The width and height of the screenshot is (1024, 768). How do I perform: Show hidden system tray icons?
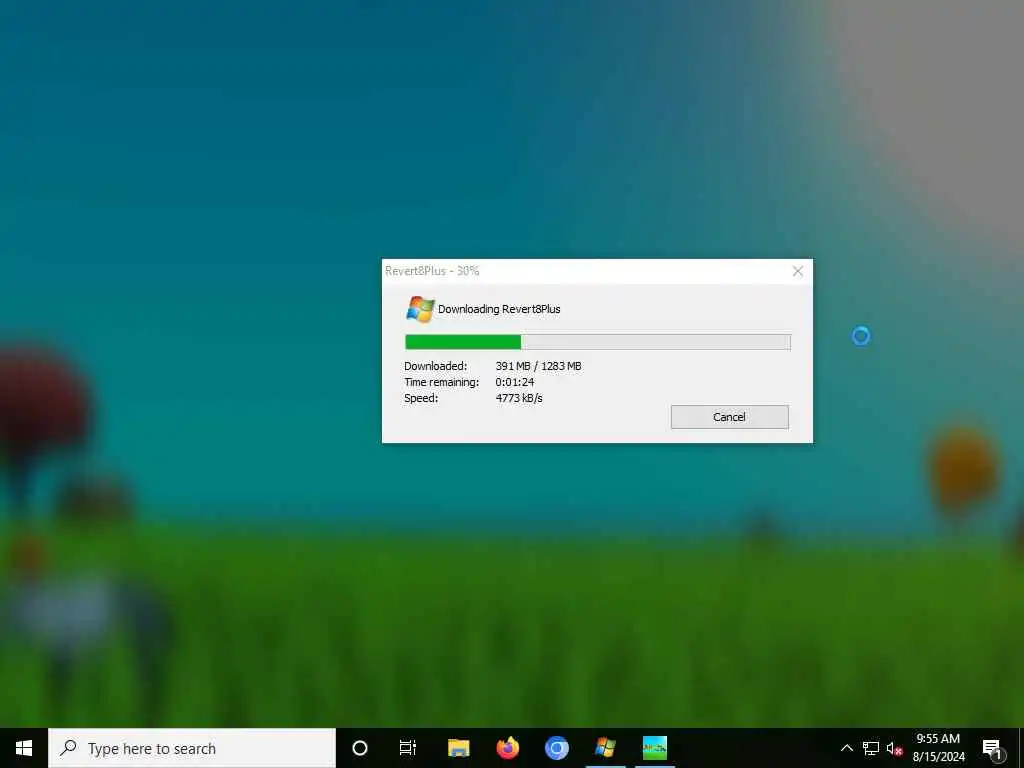click(846, 748)
